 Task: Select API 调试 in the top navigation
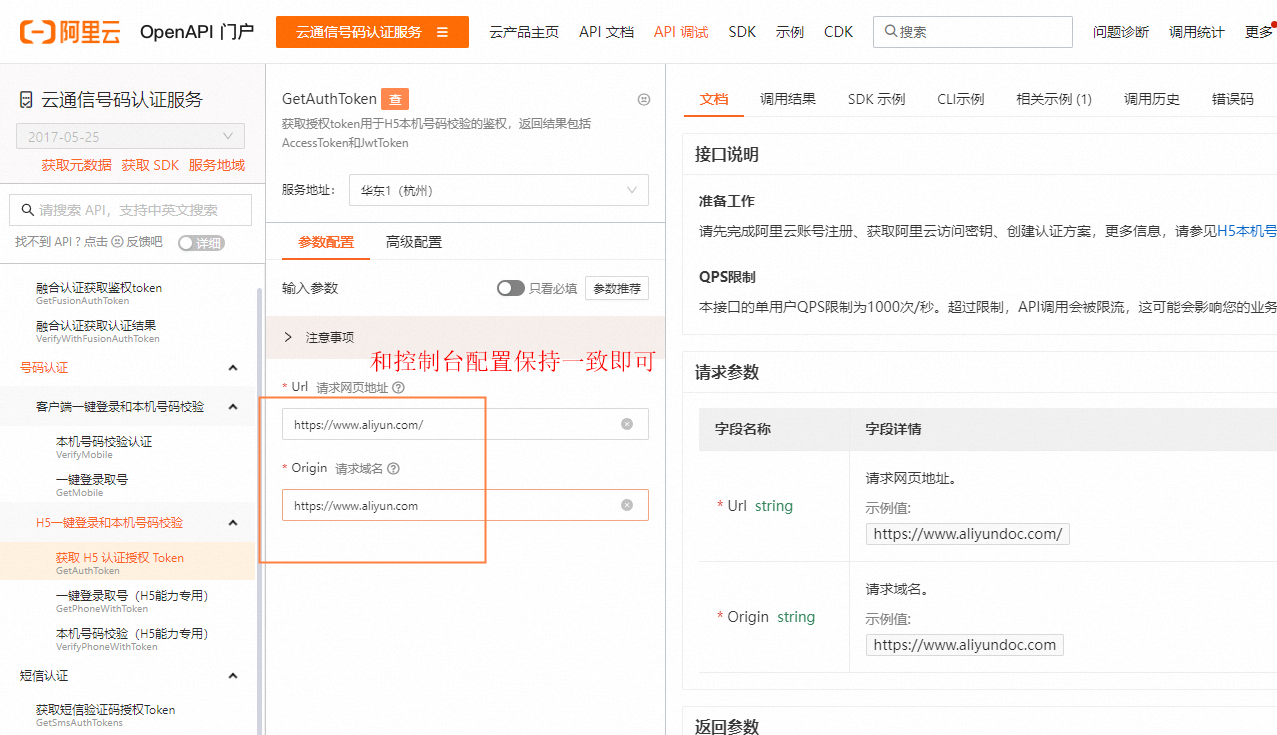[x=681, y=32]
